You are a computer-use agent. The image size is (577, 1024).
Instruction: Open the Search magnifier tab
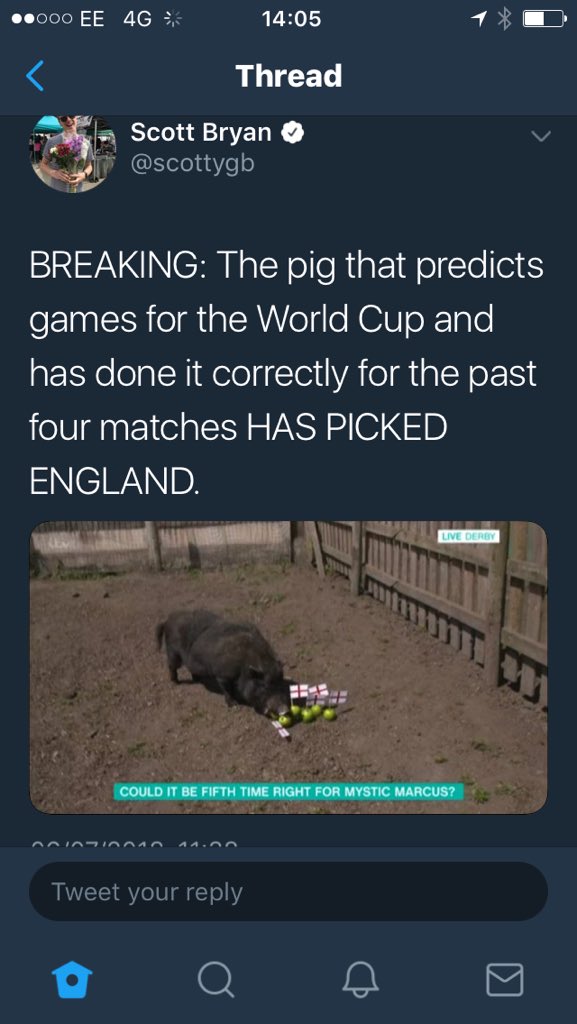(x=216, y=980)
